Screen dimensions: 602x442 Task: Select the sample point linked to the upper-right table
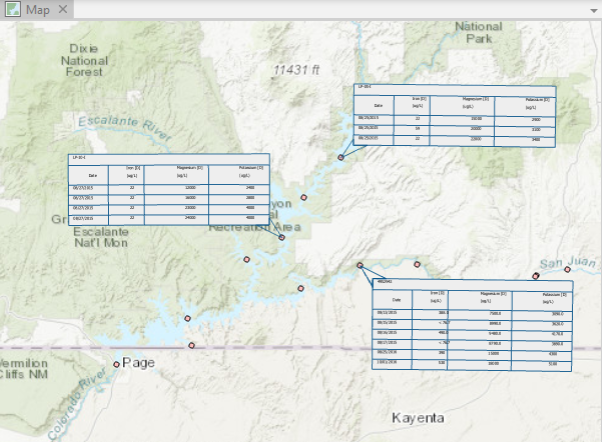[341, 157]
